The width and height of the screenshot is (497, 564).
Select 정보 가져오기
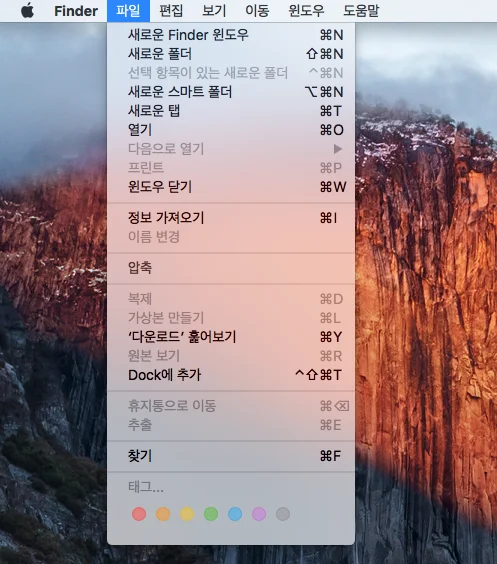click(x=231, y=218)
